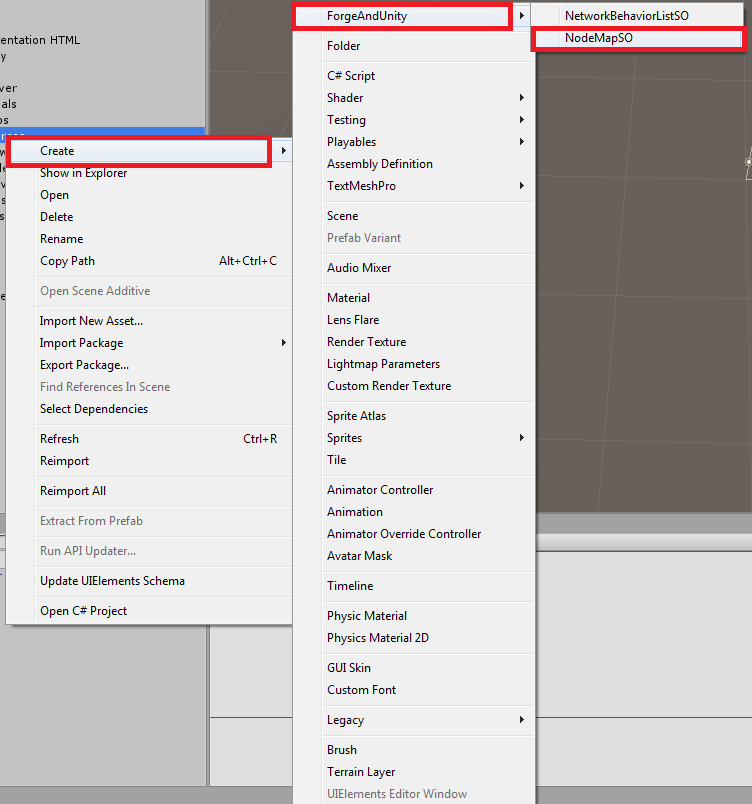
Task: Create an Animator Override Controller
Action: (414, 534)
